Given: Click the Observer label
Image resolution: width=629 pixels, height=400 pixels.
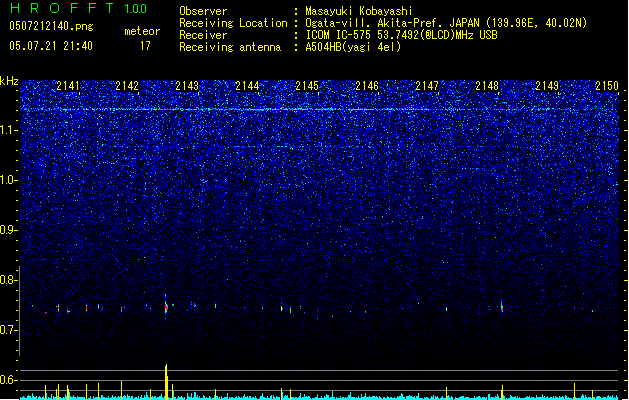Looking at the screenshot, I should point(203,11).
